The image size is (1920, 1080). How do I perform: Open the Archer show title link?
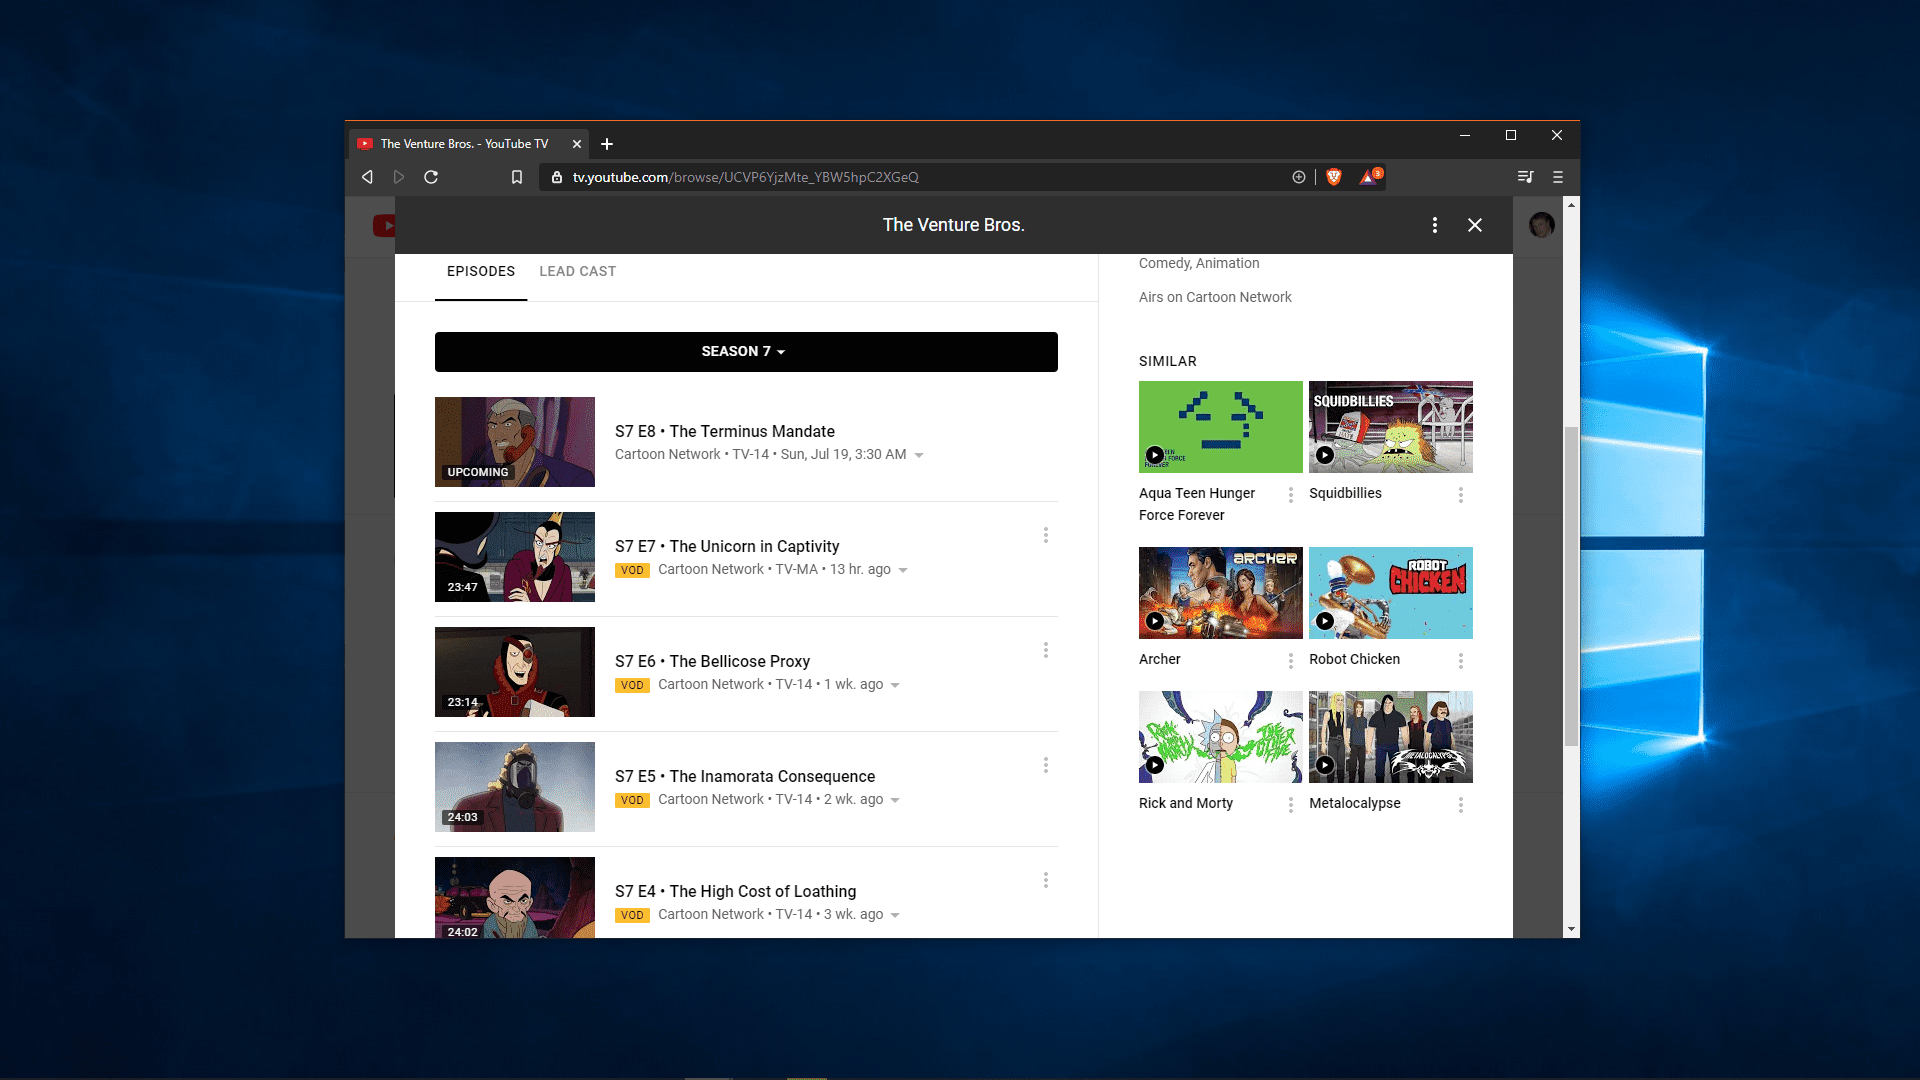tap(1160, 659)
